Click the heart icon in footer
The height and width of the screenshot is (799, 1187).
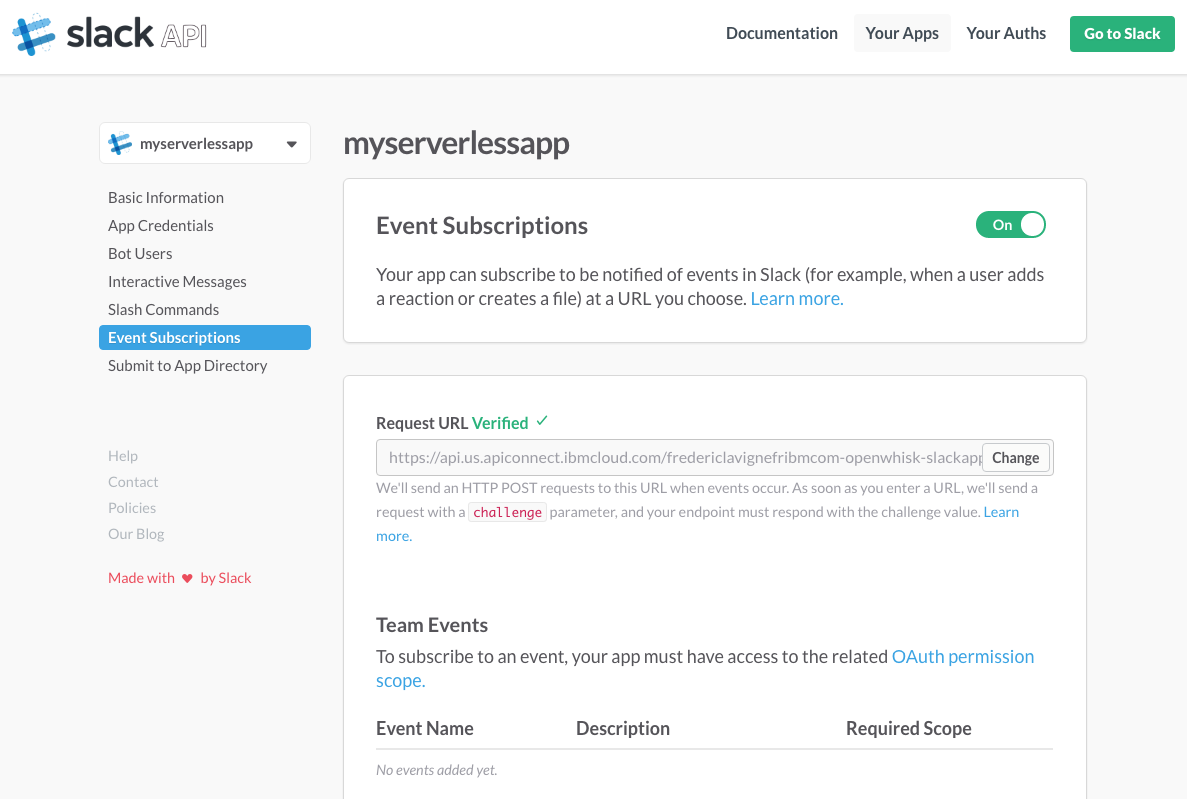(x=187, y=579)
